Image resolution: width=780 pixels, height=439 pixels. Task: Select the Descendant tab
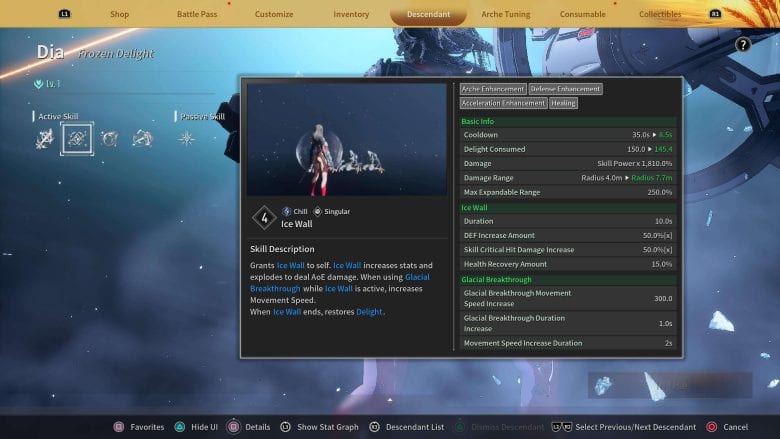click(x=428, y=14)
